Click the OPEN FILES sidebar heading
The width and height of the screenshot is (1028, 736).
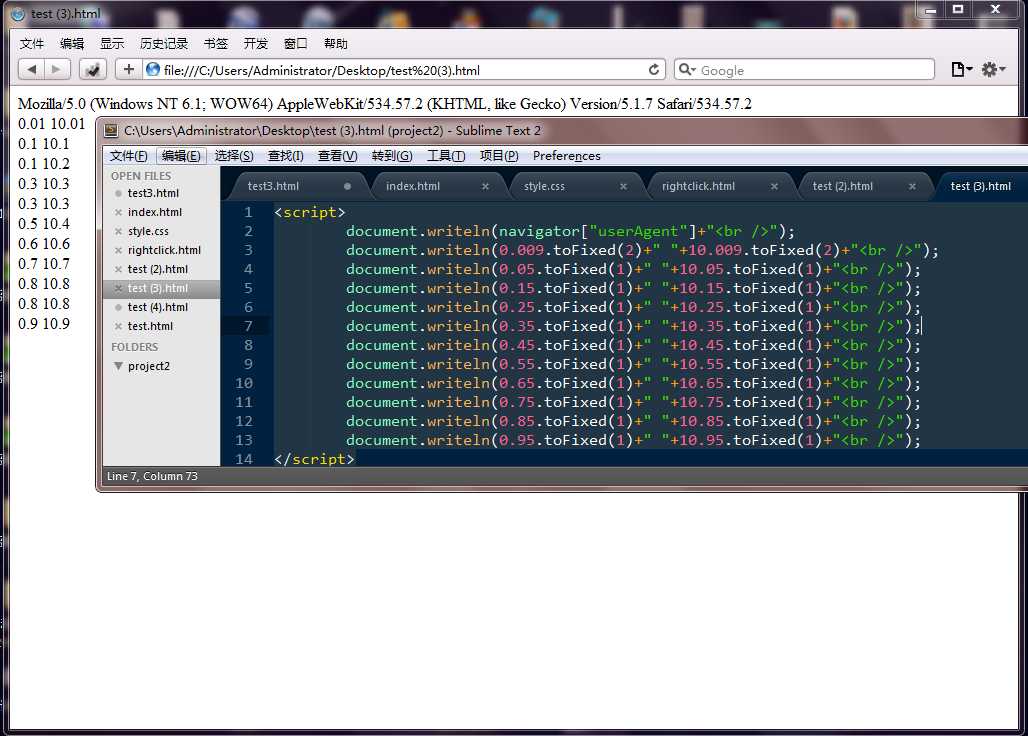[x=141, y=176]
